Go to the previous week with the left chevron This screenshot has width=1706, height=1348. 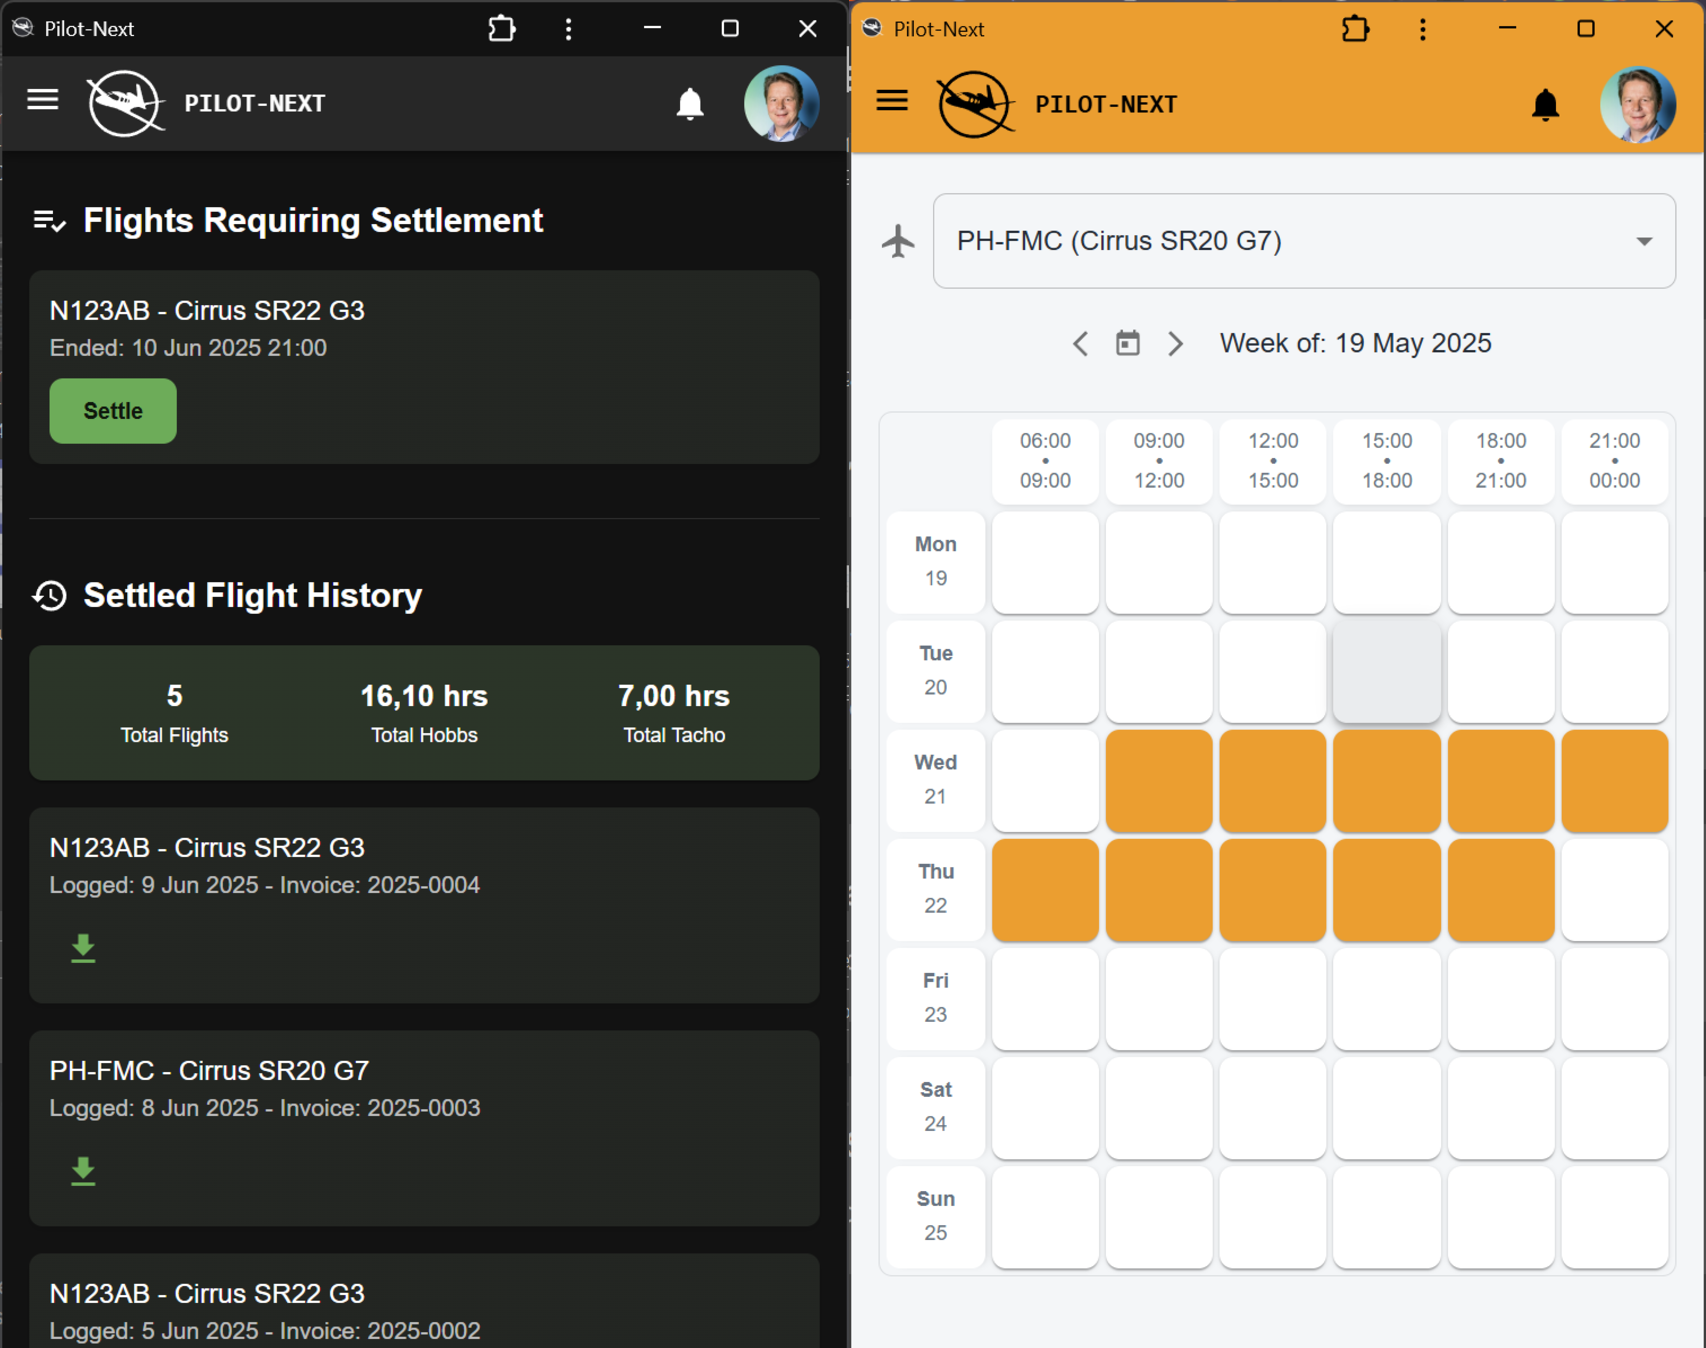(x=1080, y=343)
